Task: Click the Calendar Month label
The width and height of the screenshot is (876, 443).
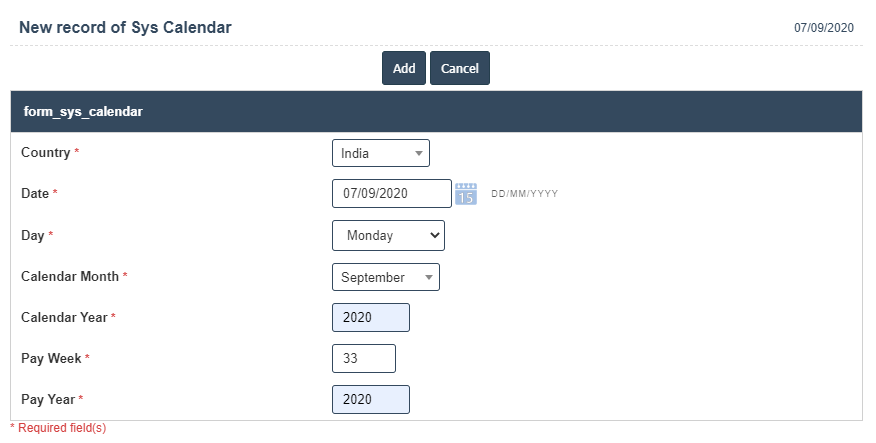Action: 70,276
